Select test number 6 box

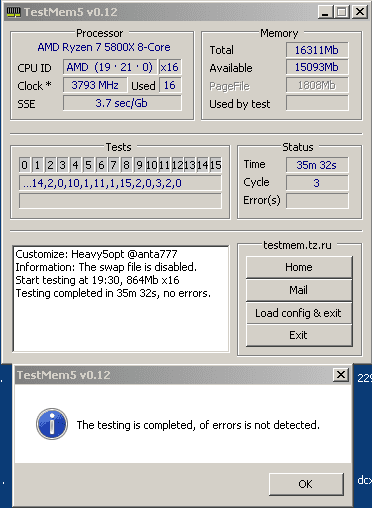point(101,165)
